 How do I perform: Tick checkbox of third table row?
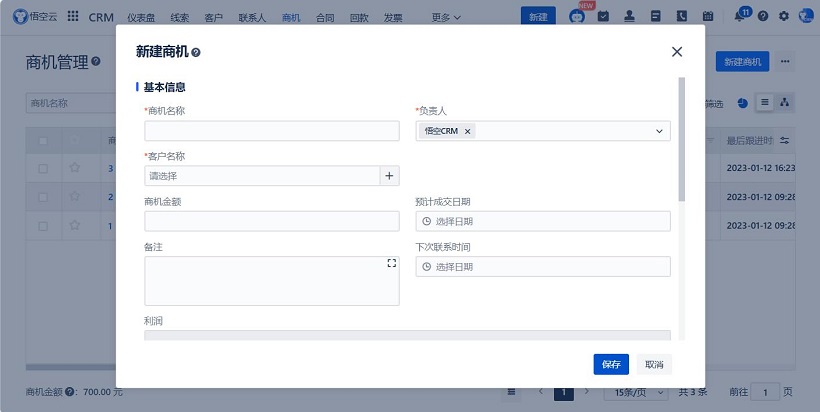click(x=43, y=226)
